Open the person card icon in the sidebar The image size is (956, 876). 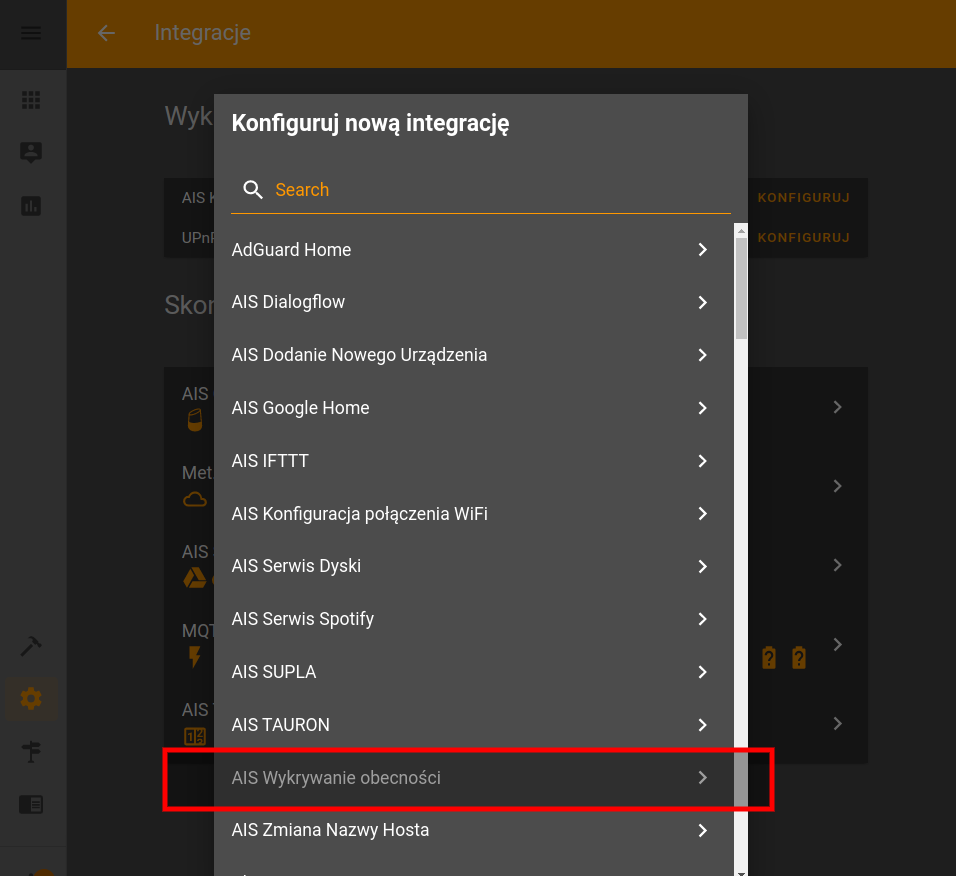(31, 152)
